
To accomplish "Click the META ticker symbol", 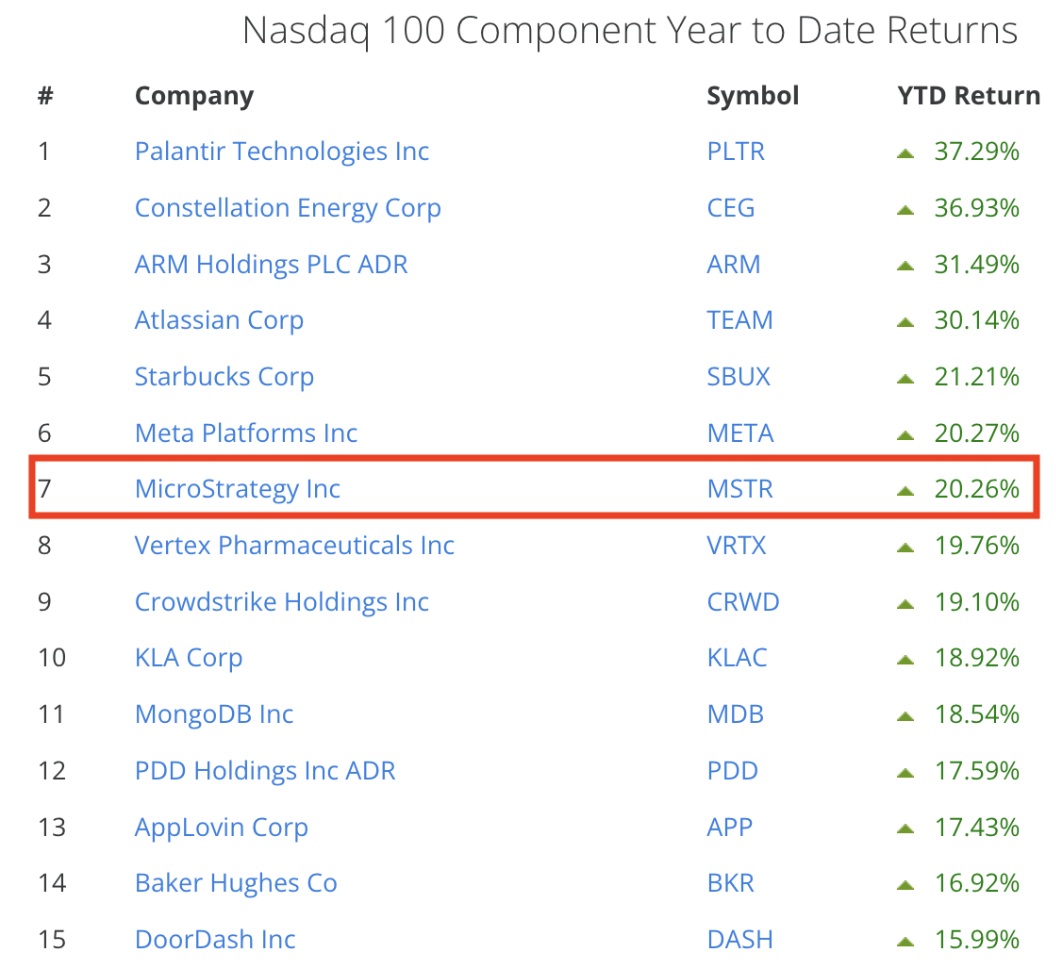I will tap(740, 433).
